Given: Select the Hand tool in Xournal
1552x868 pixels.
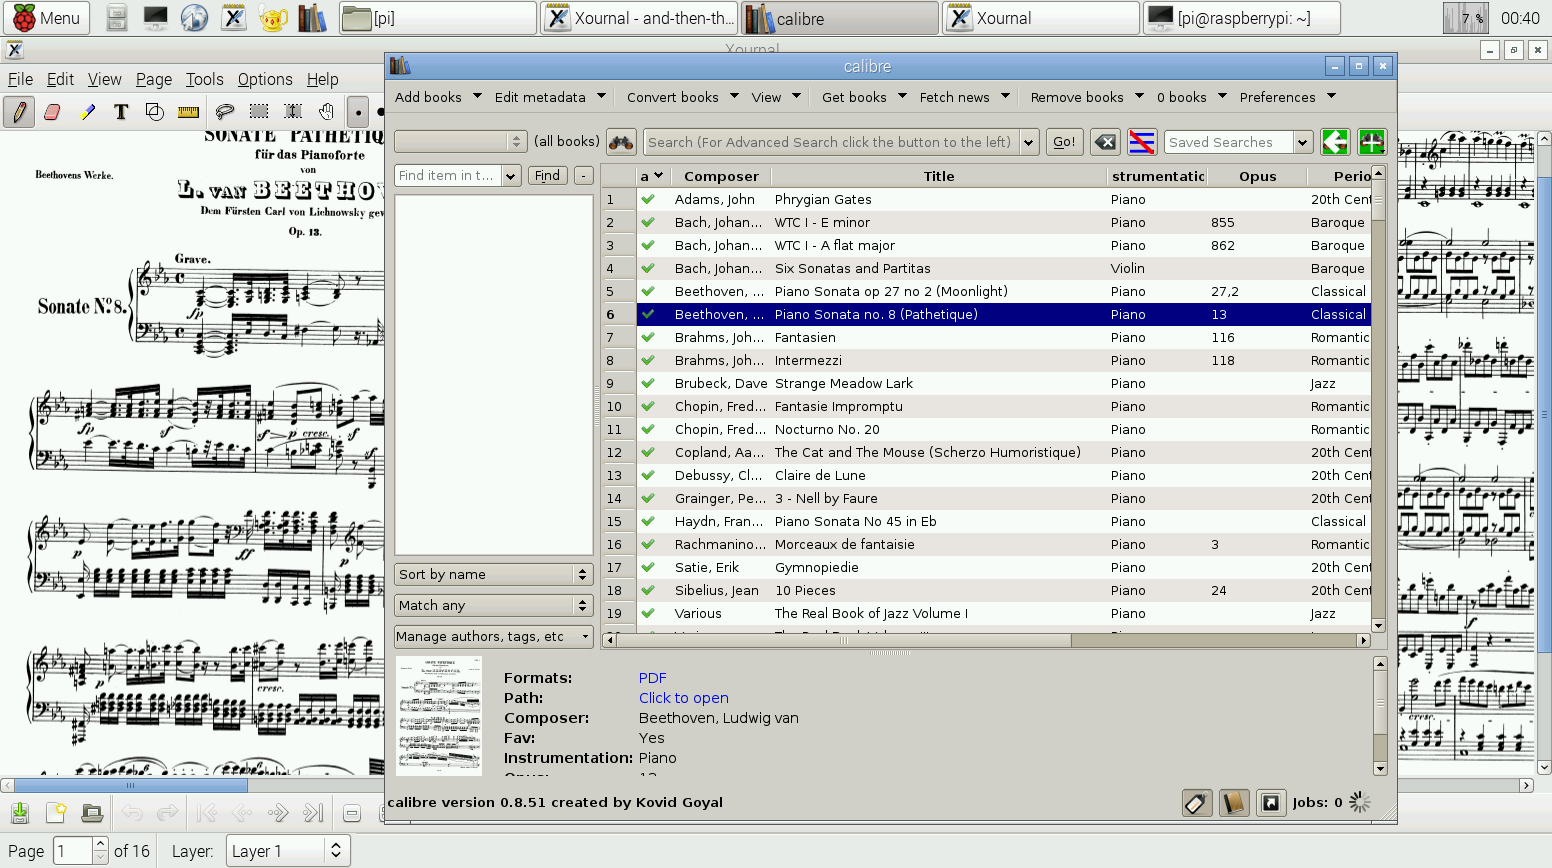Looking at the screenshot, I should coord(327,112).
